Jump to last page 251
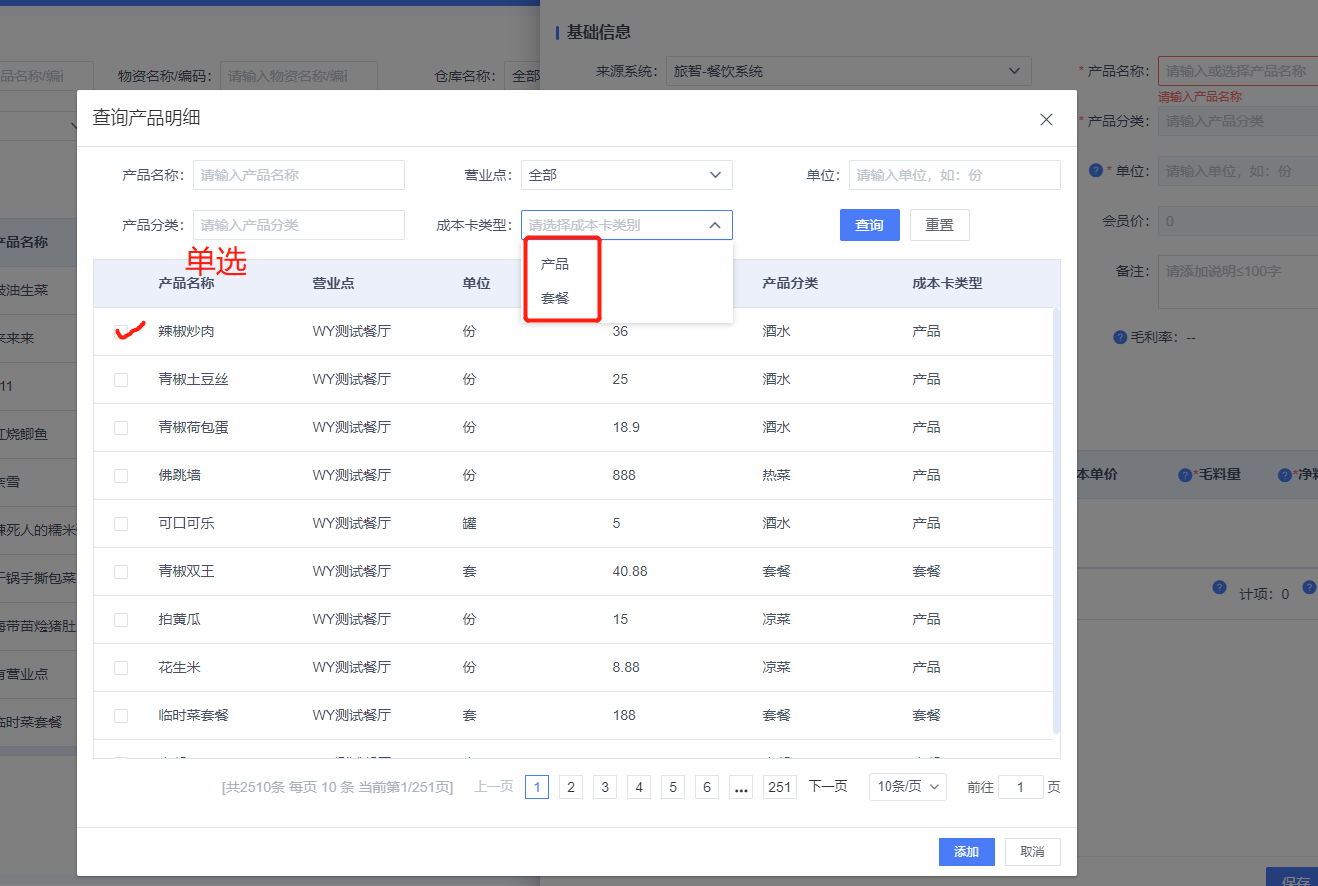Viewport: 1318px width, 886px height. pyautogui.click(x=779, y=787)
